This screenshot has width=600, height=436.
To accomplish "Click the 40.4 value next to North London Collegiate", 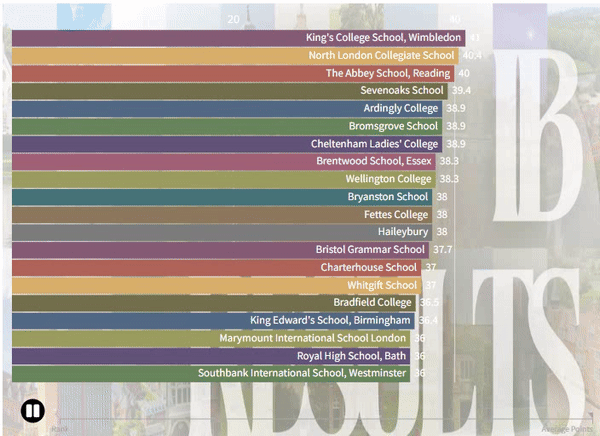I will (x=472, y=56).
